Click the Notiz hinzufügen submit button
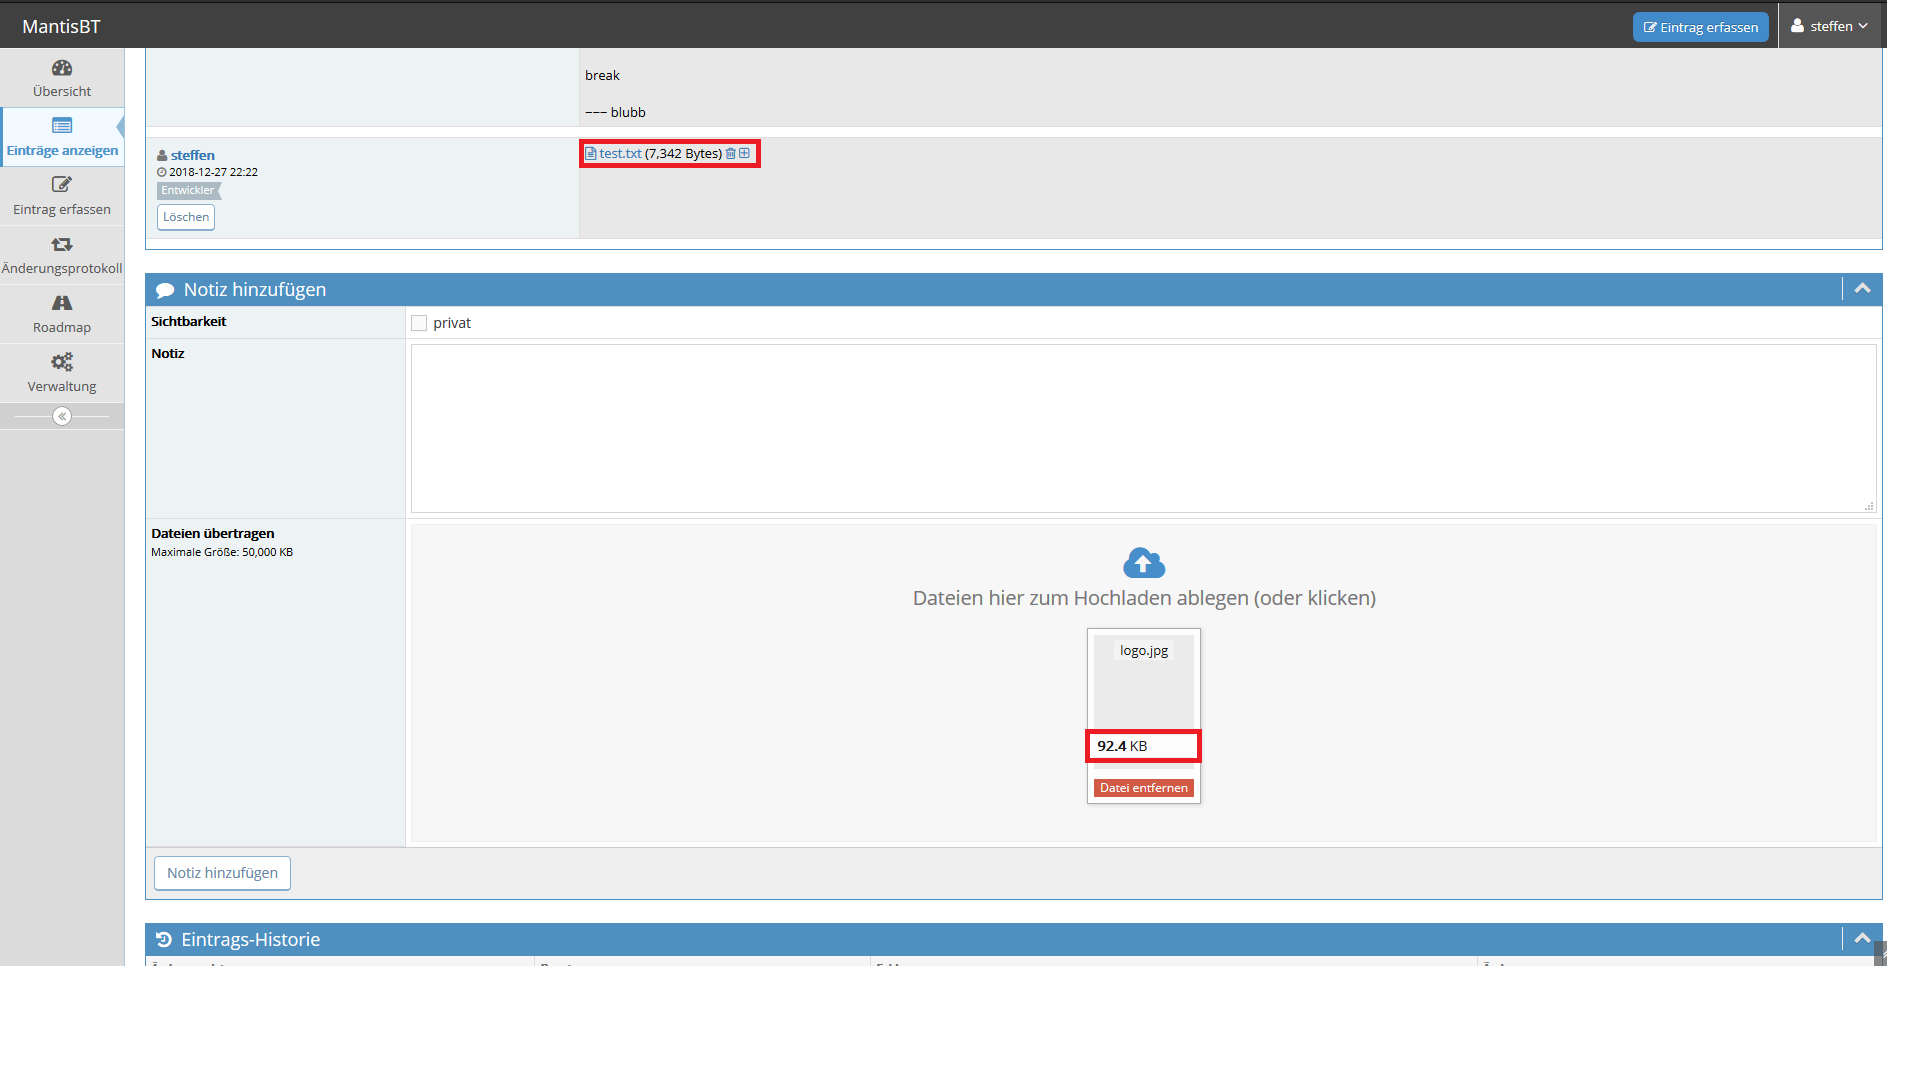 point(222,873)
